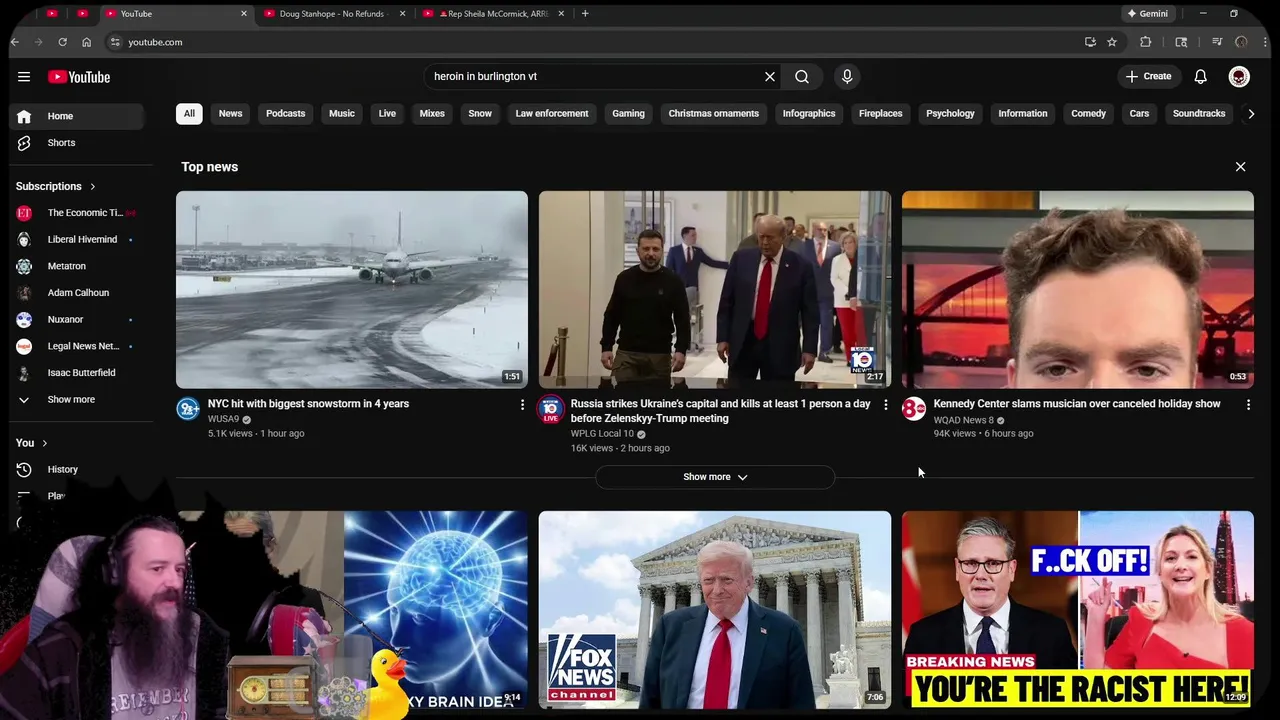Dismiss the Top news section
This screenshot has width=1280, height=720.
(1240, 167)
